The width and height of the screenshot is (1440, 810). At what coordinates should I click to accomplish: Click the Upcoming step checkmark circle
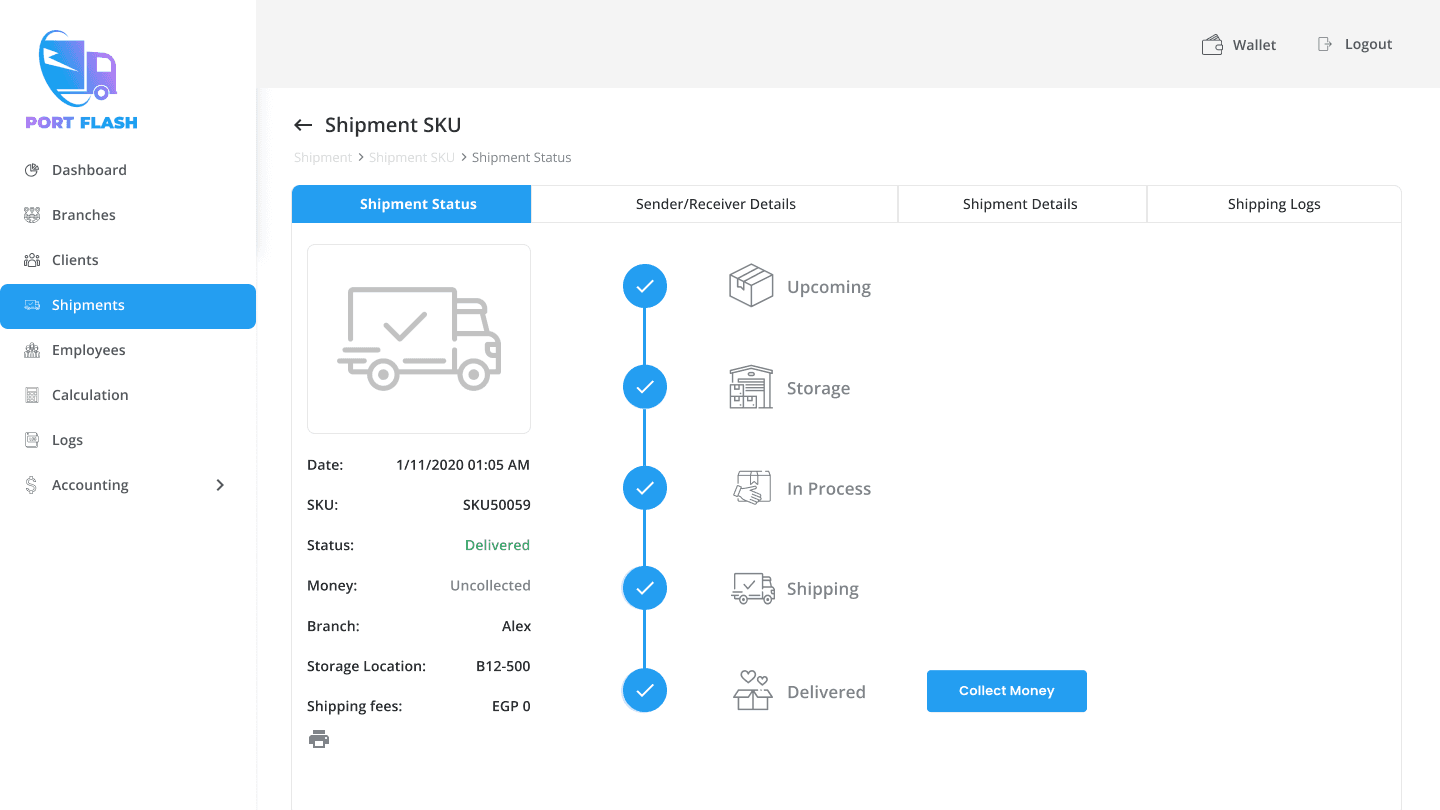tap(645, 286)
